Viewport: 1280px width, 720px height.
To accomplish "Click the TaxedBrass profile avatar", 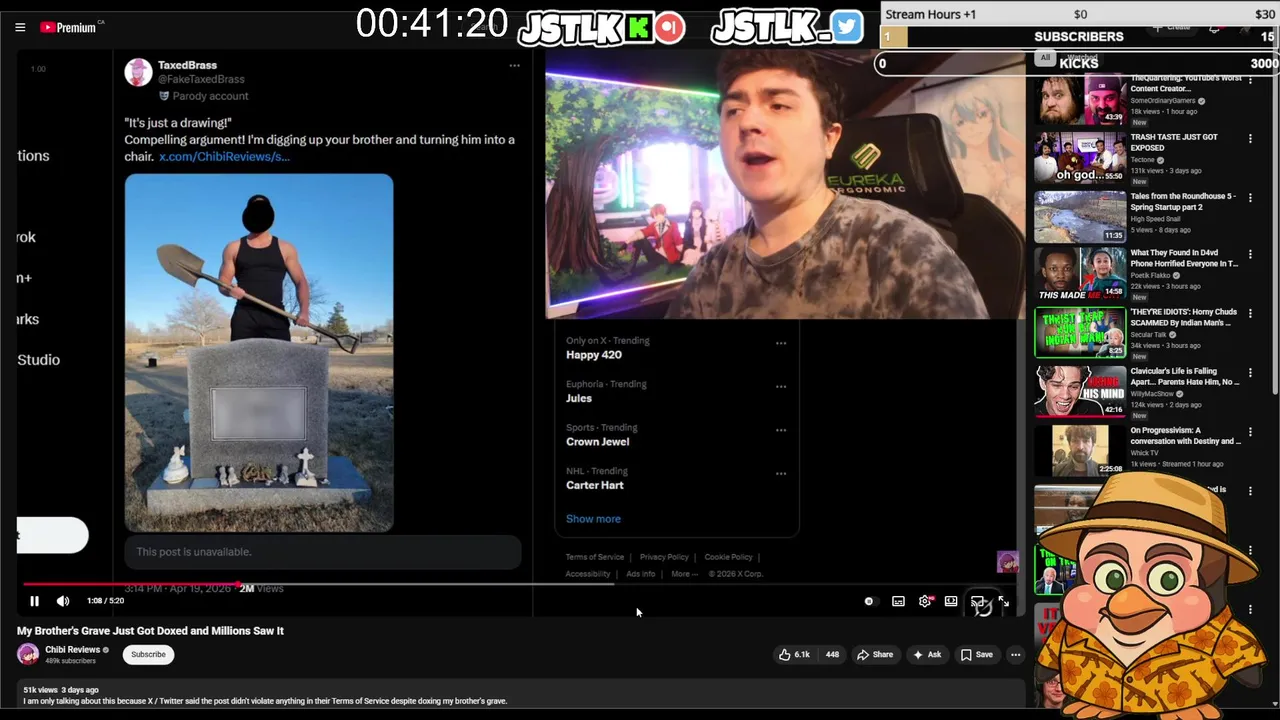I will tap(138, 72).
